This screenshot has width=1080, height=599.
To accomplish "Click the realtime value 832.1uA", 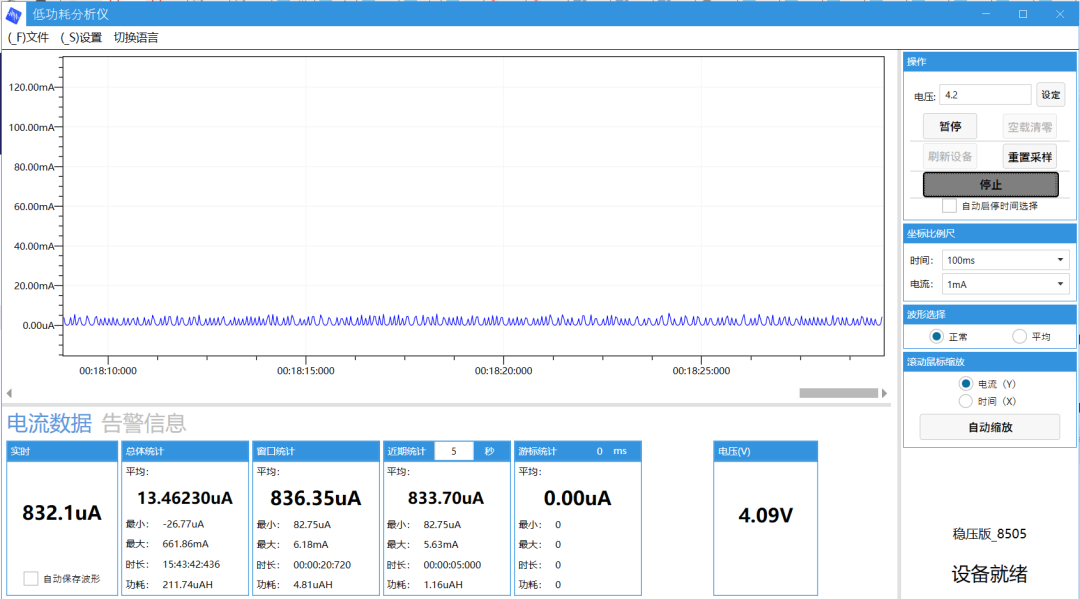I will [62, 513].
